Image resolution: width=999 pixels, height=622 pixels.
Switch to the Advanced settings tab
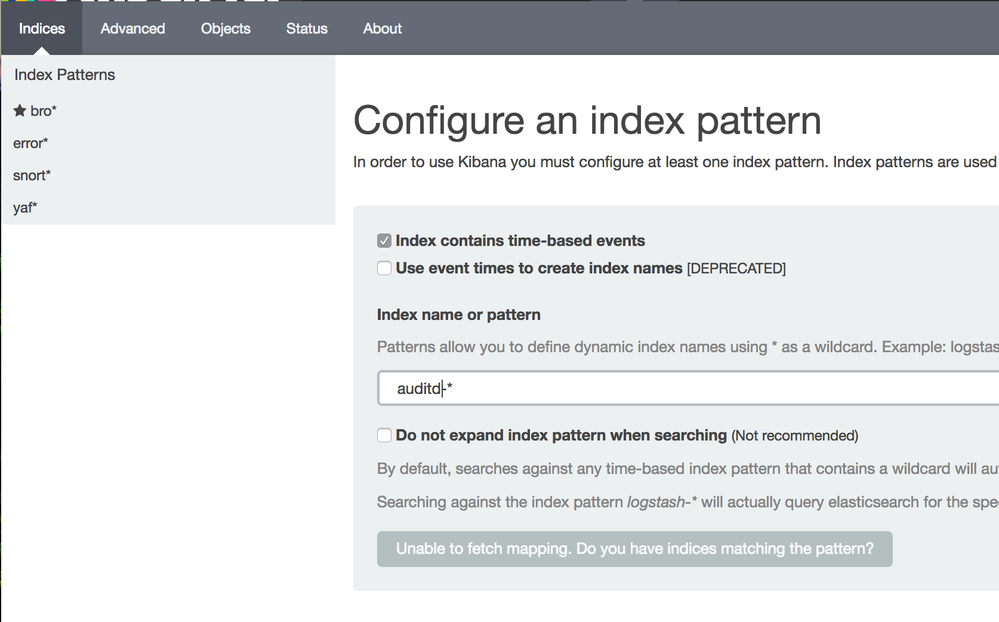point(133,28)
